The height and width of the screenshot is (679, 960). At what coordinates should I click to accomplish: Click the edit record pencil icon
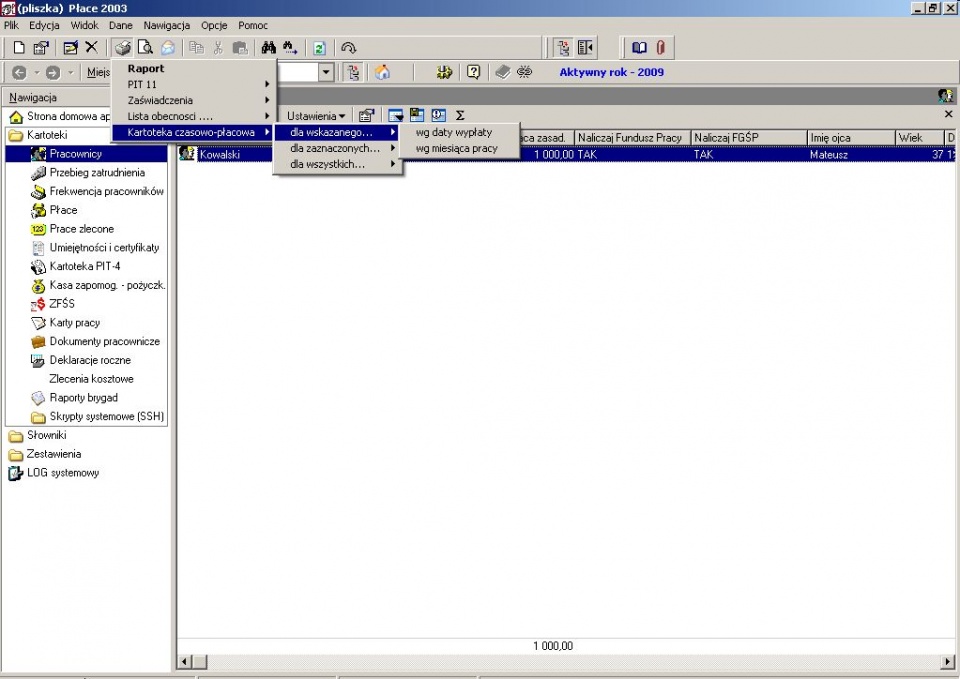point(70,48)
